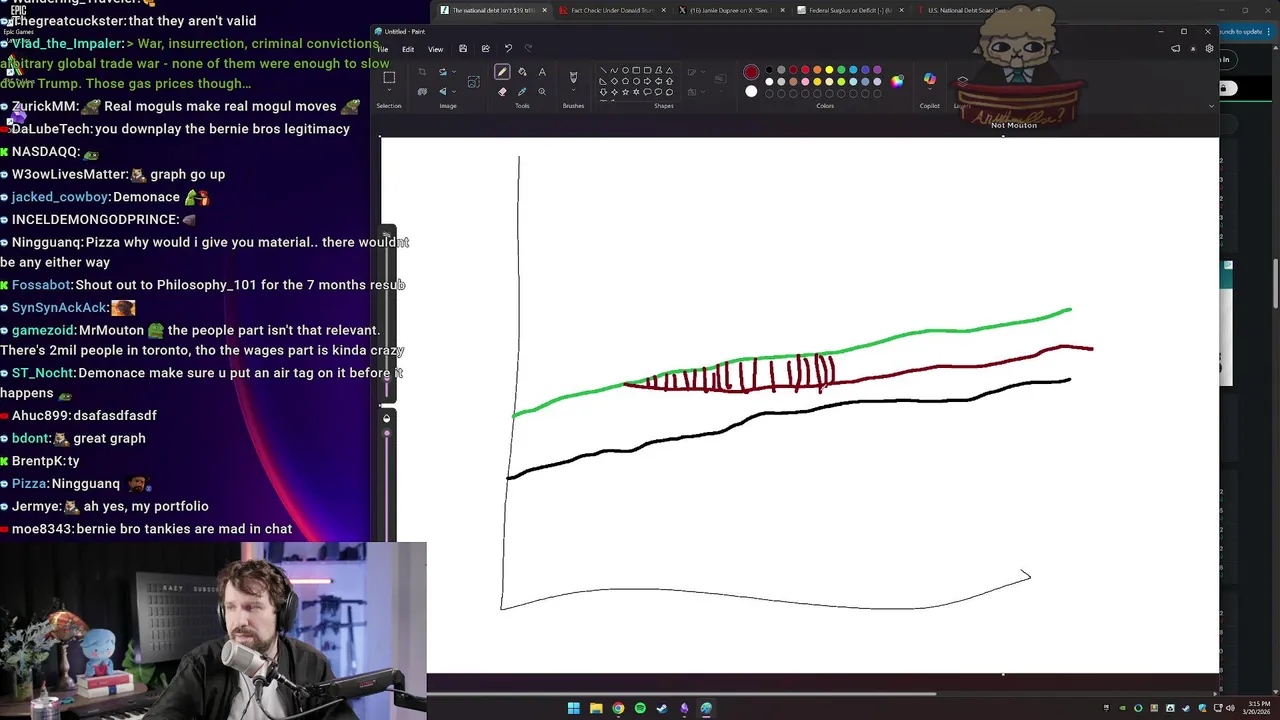This screenshot has height=720, width=1280.
Task: Choose the green palette color
Action: (841, 69)
